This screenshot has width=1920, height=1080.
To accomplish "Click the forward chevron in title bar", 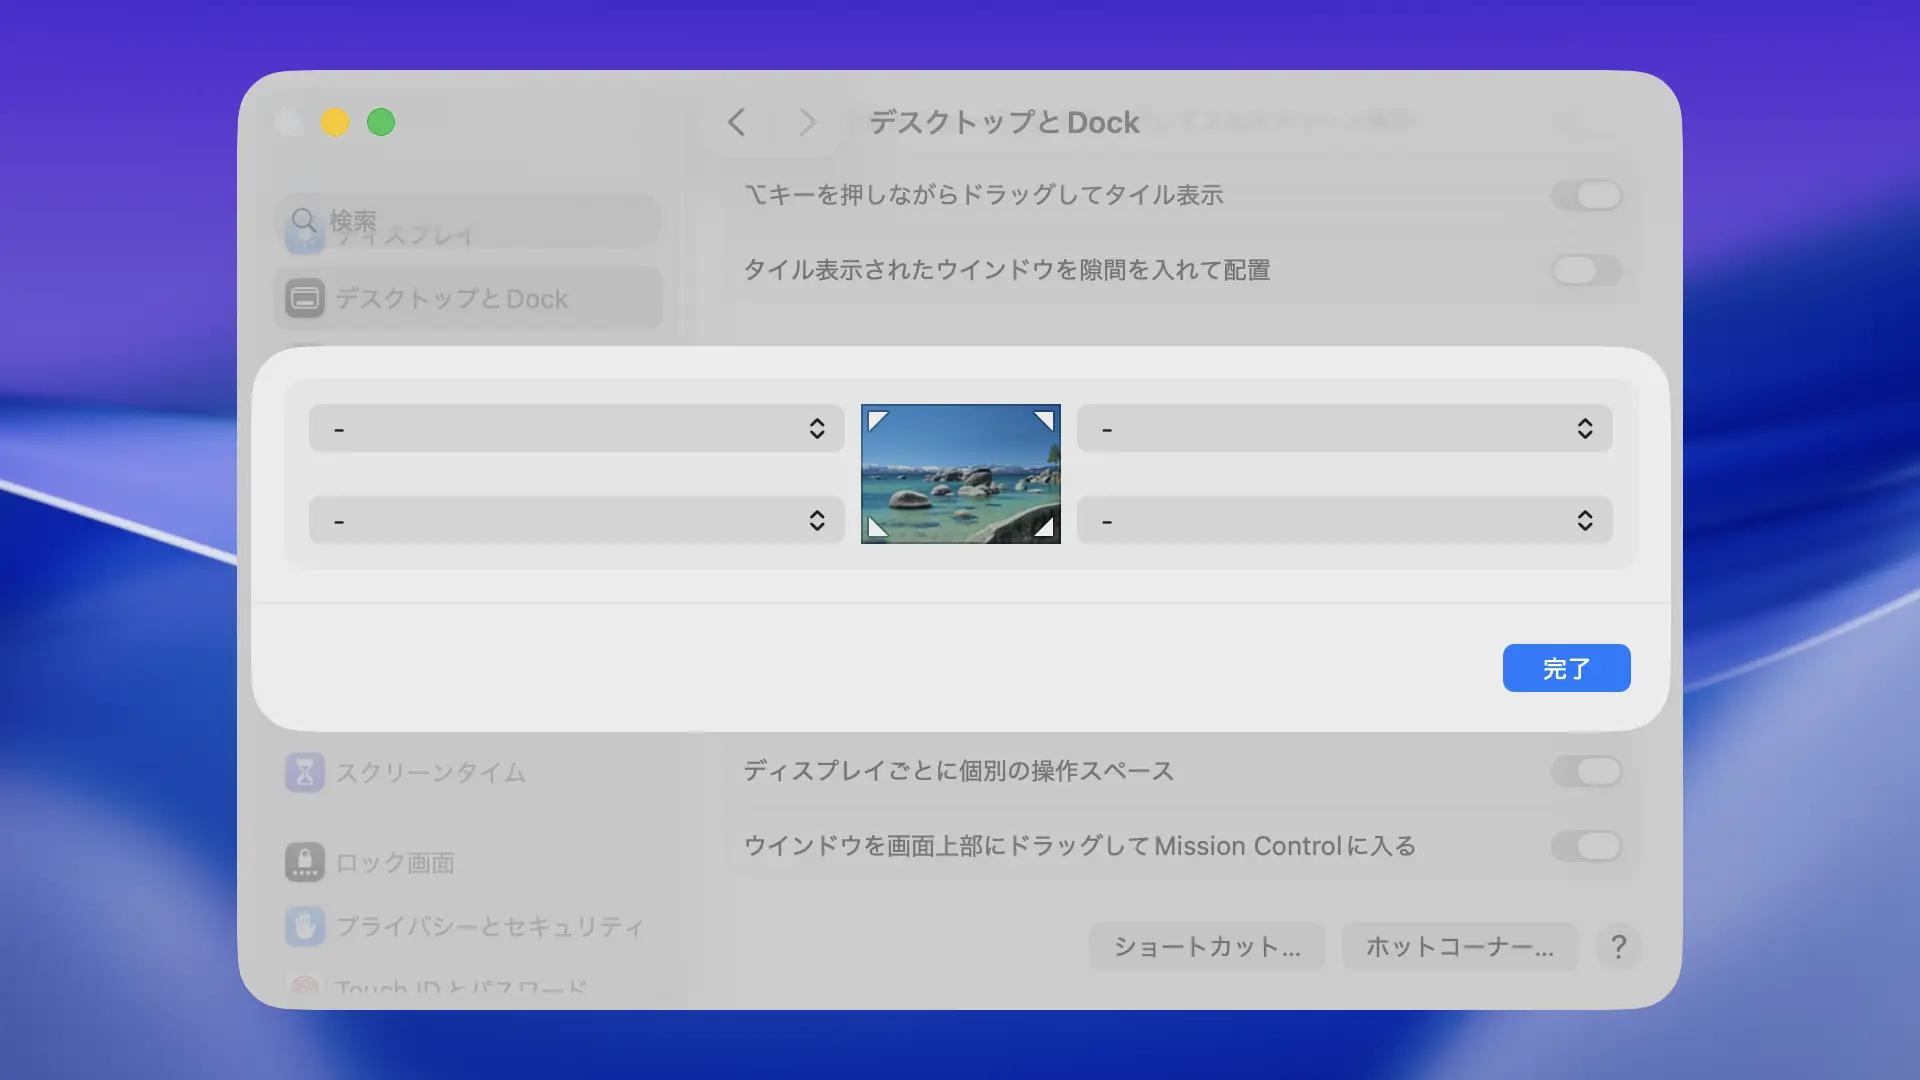I will [x=807, y=122].
